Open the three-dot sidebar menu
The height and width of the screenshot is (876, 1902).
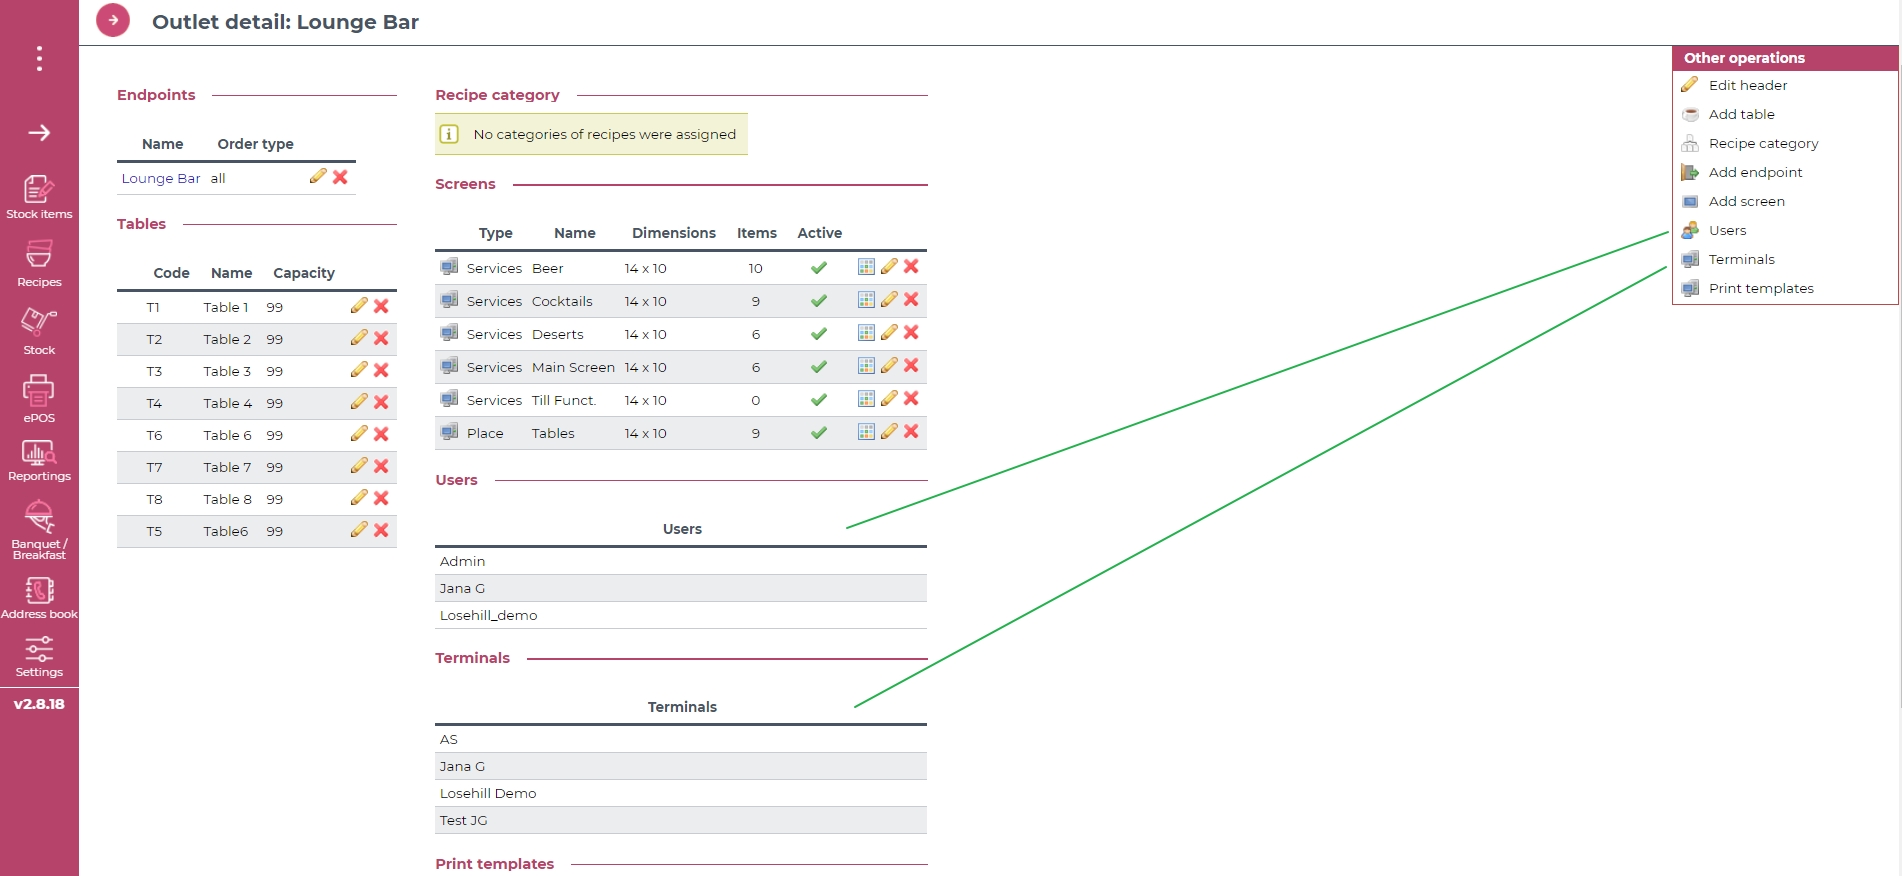point(39,59)
